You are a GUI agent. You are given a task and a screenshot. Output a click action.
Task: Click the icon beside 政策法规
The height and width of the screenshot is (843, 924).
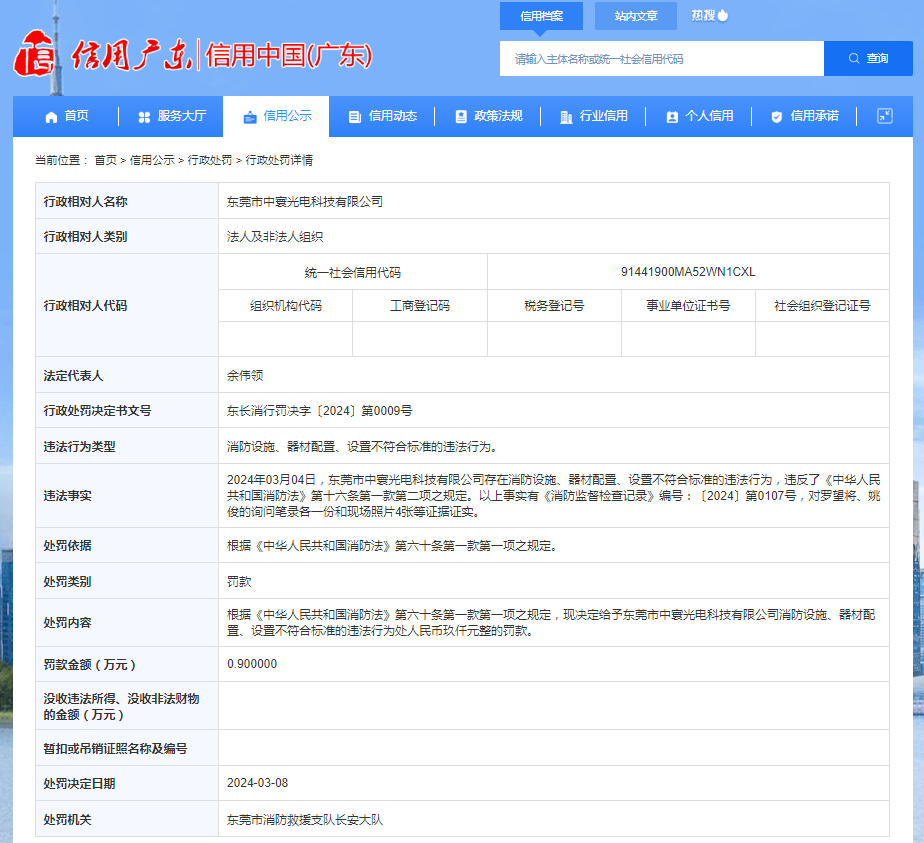[x=461, y=117]
